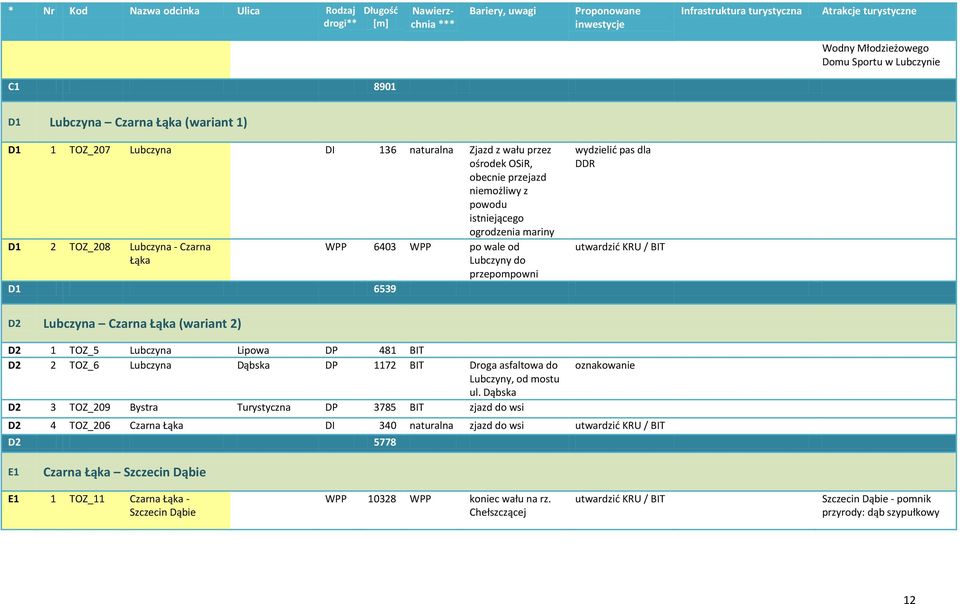This screenshot has height=604, width=960.
Task: Click 'naturalna' in the TOZ_207 row
Action: coord(431,150)
